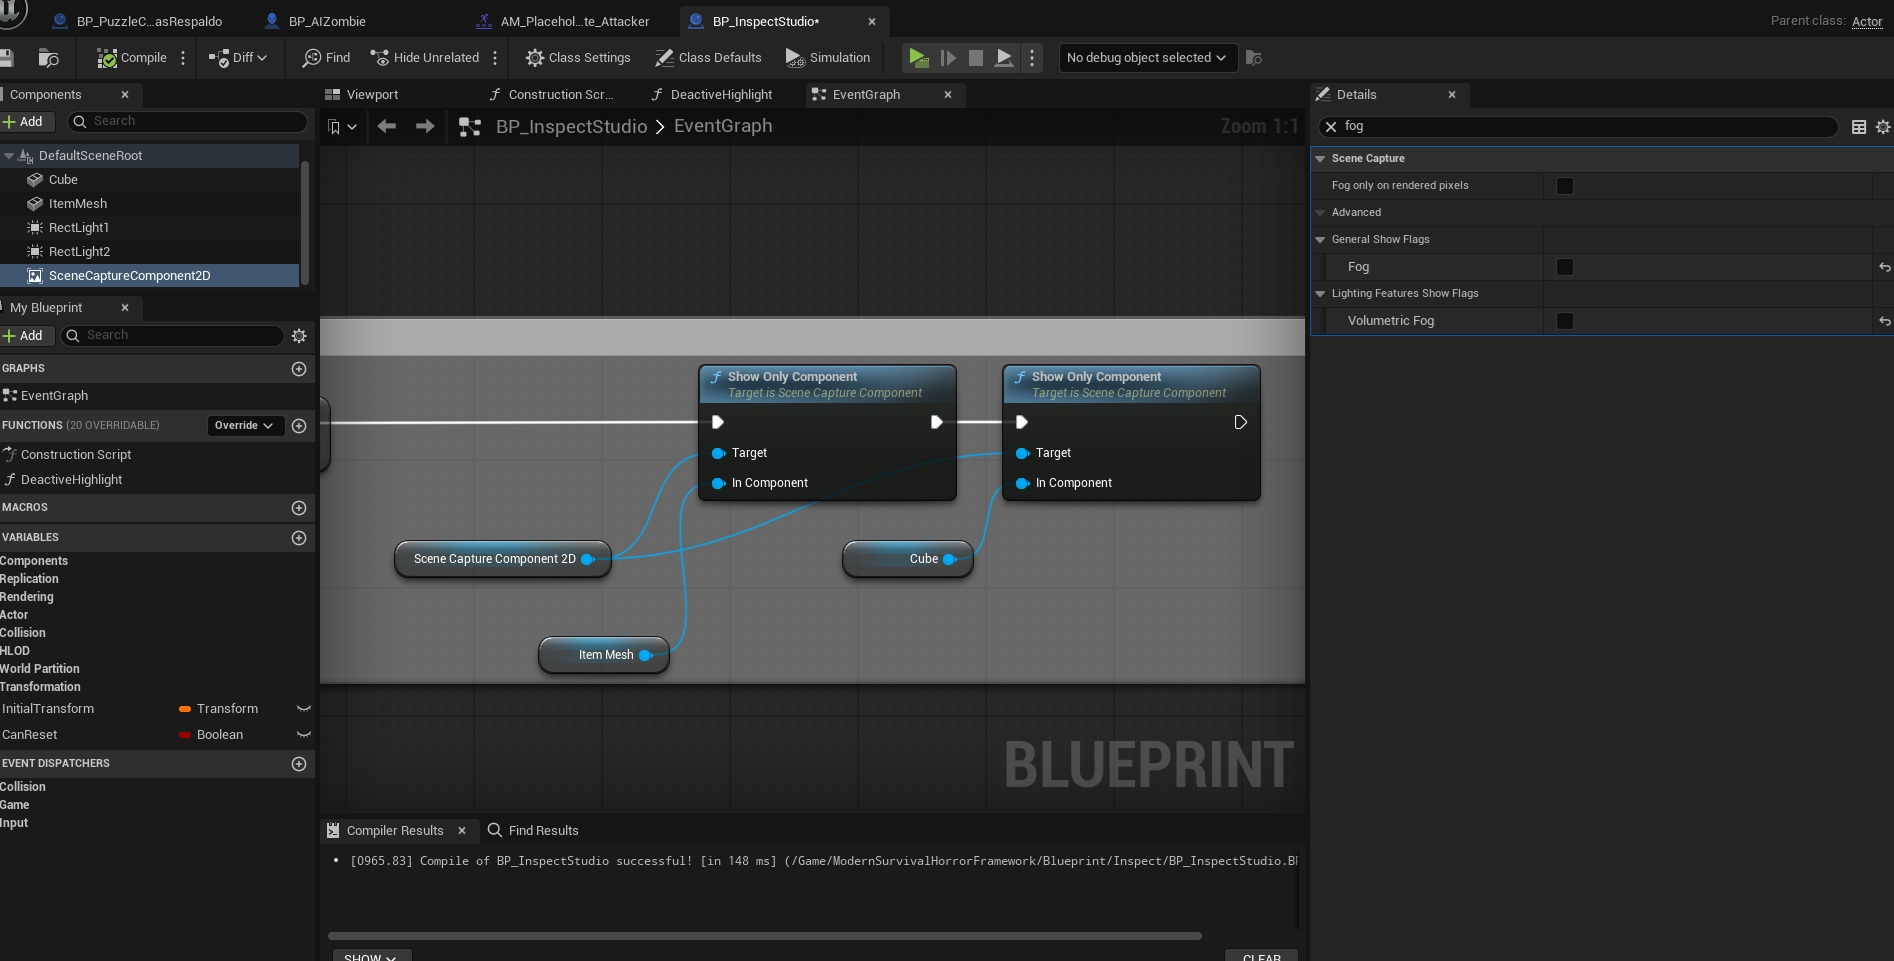Open the EventGraph in My Blueprint

point(54,396)
